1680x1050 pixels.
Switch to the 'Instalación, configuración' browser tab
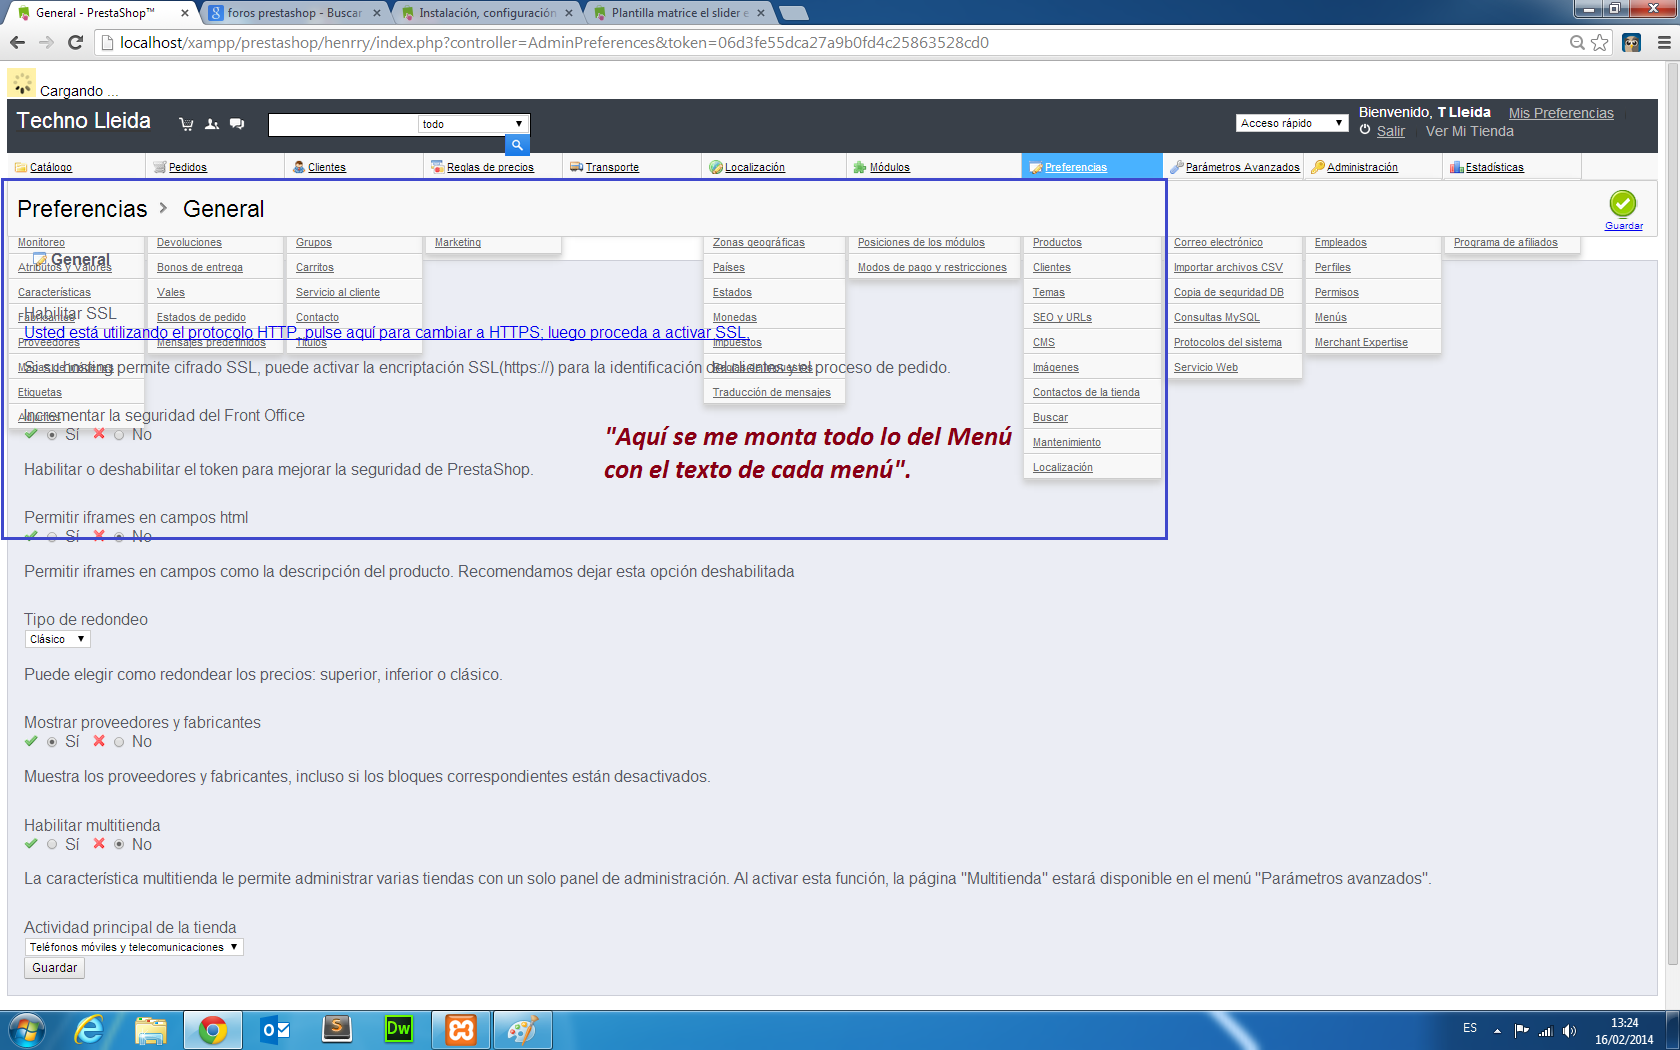pyautogui.click(x=488, y=13)
